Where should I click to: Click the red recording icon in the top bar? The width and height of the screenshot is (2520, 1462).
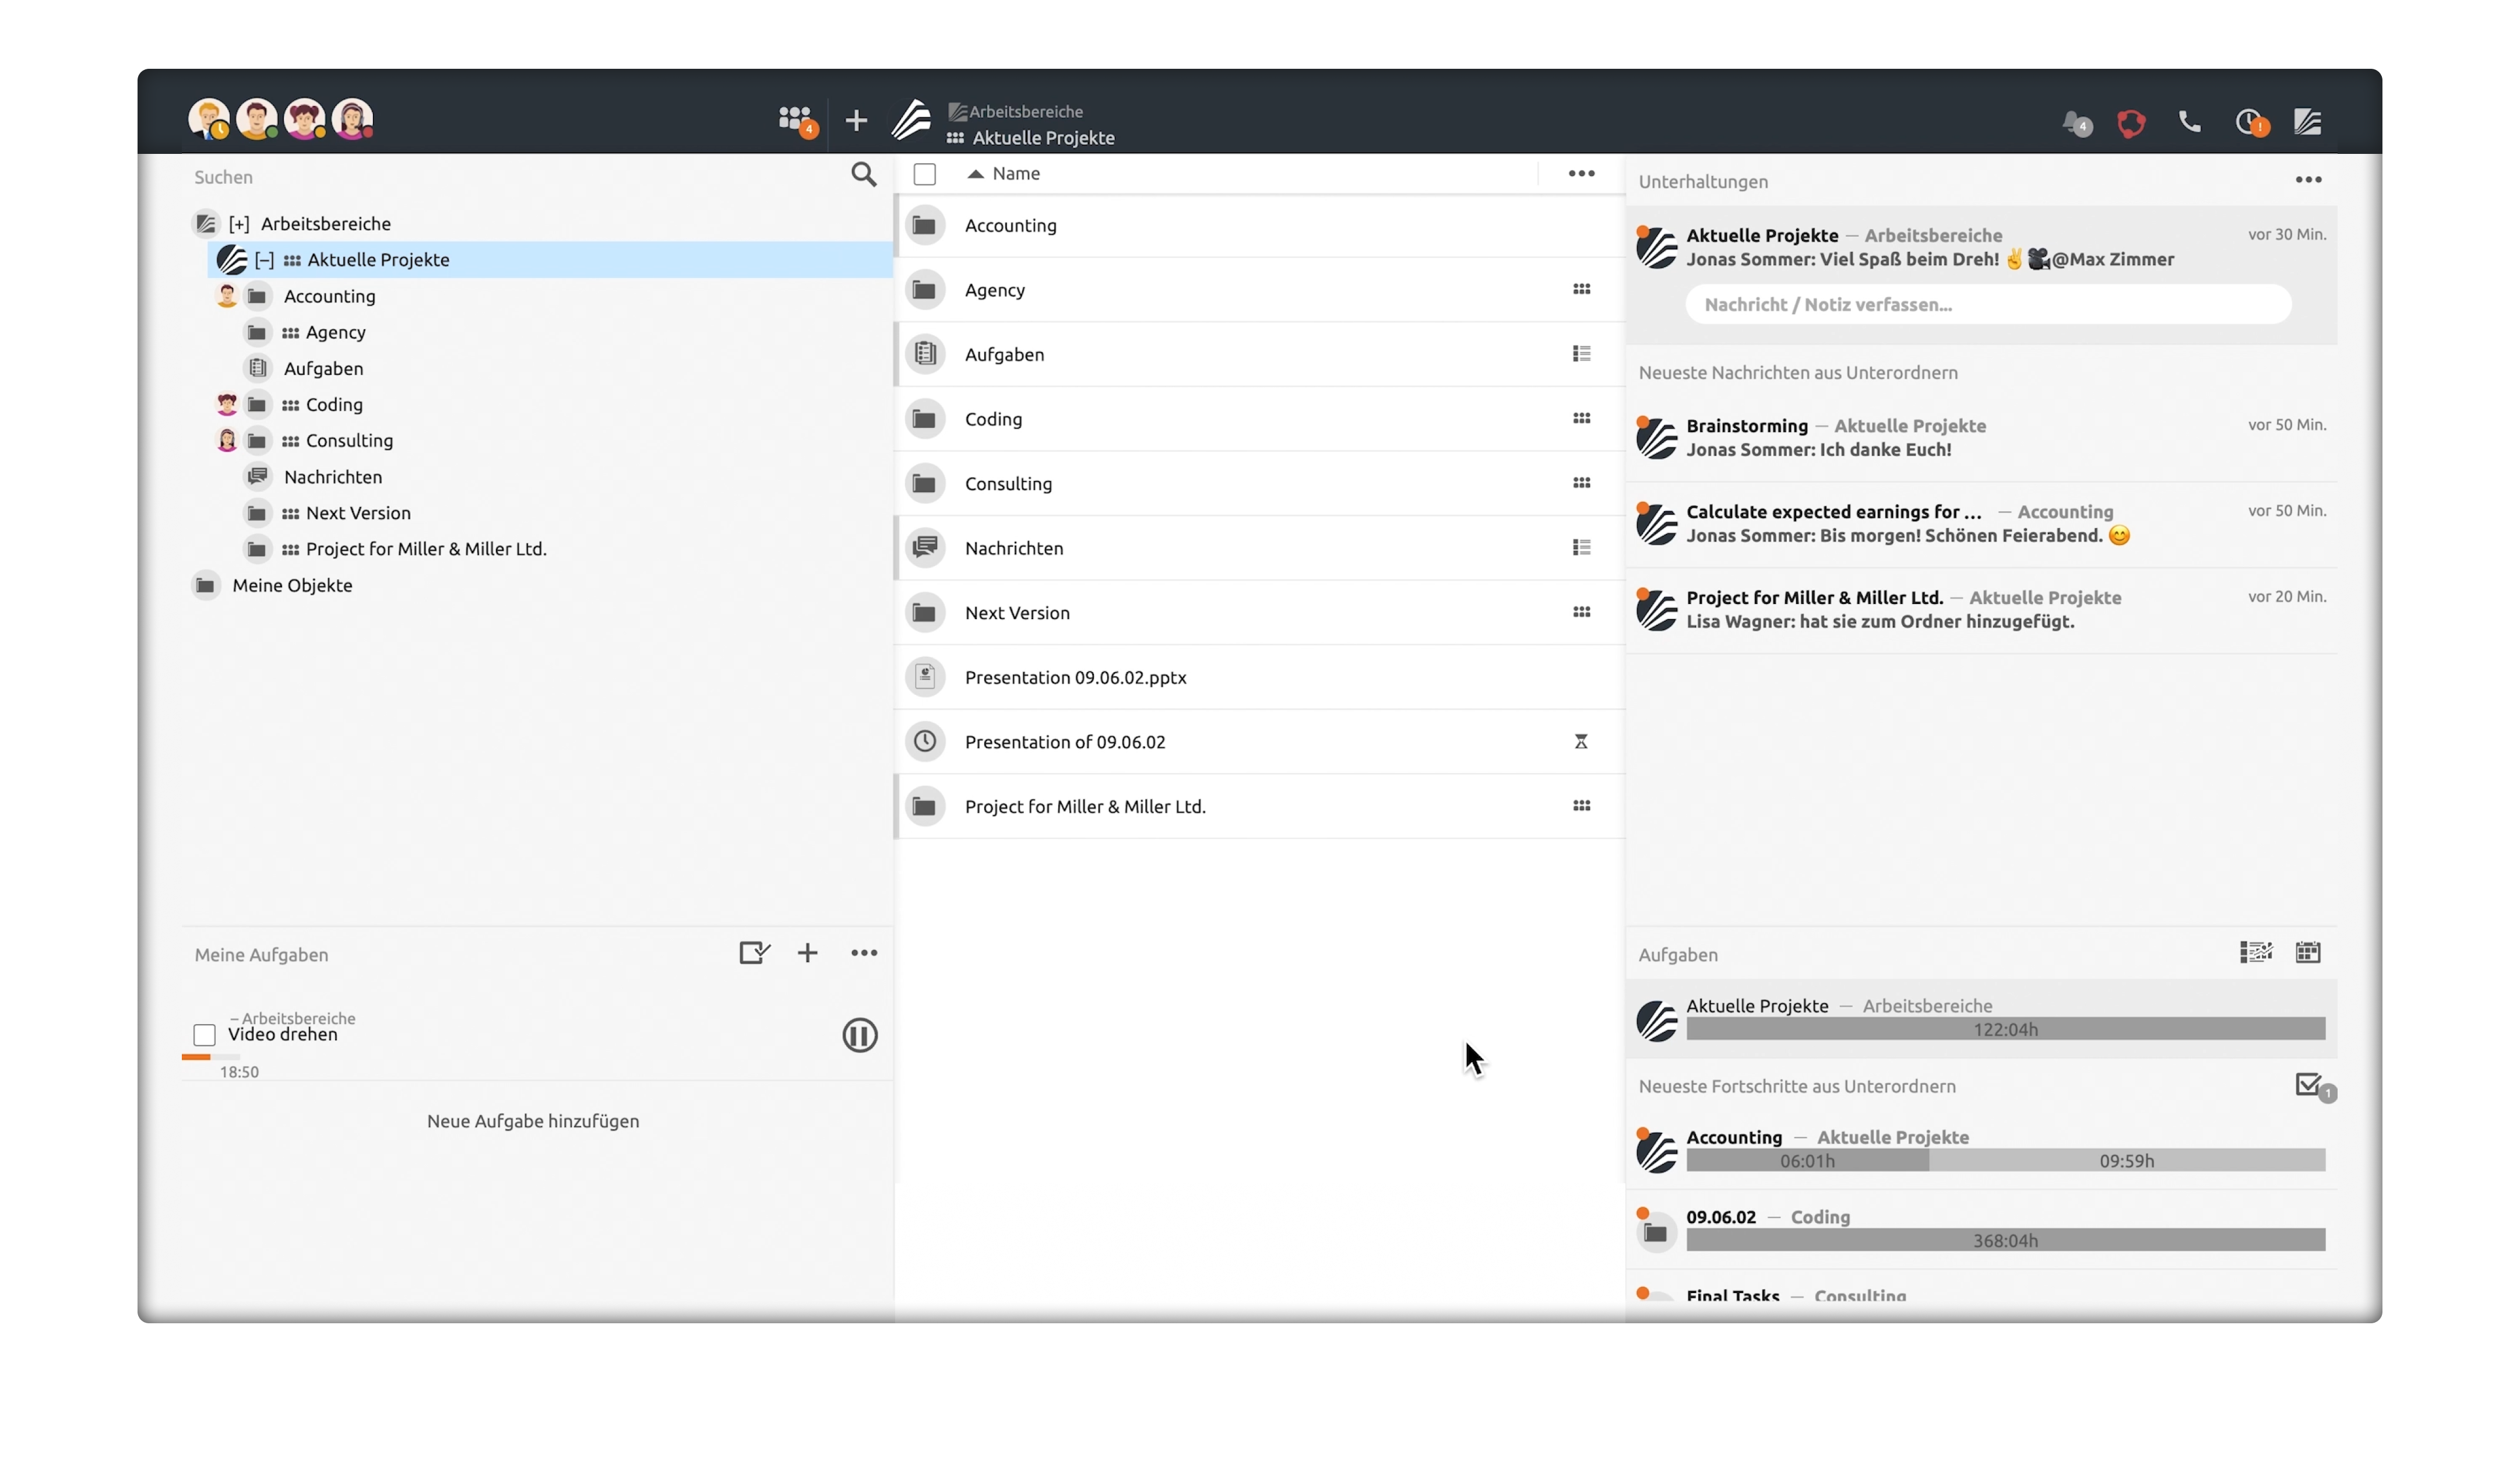[x=2131, y=122]
